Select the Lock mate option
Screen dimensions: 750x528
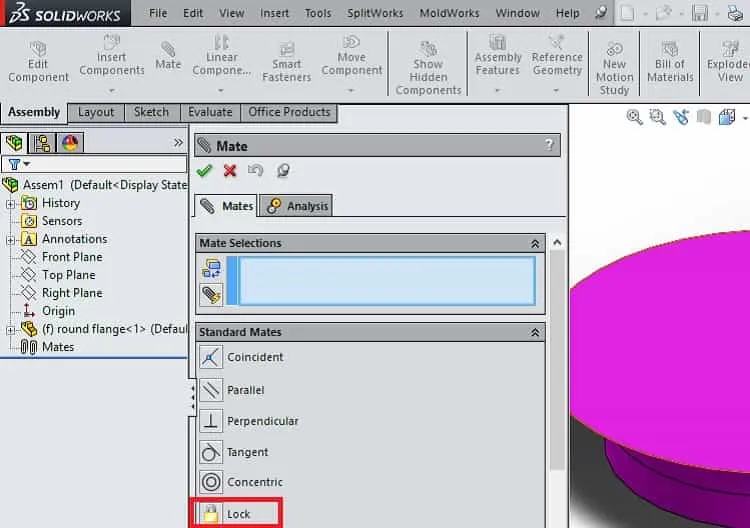pyautogui.click(x=236, y=514)
